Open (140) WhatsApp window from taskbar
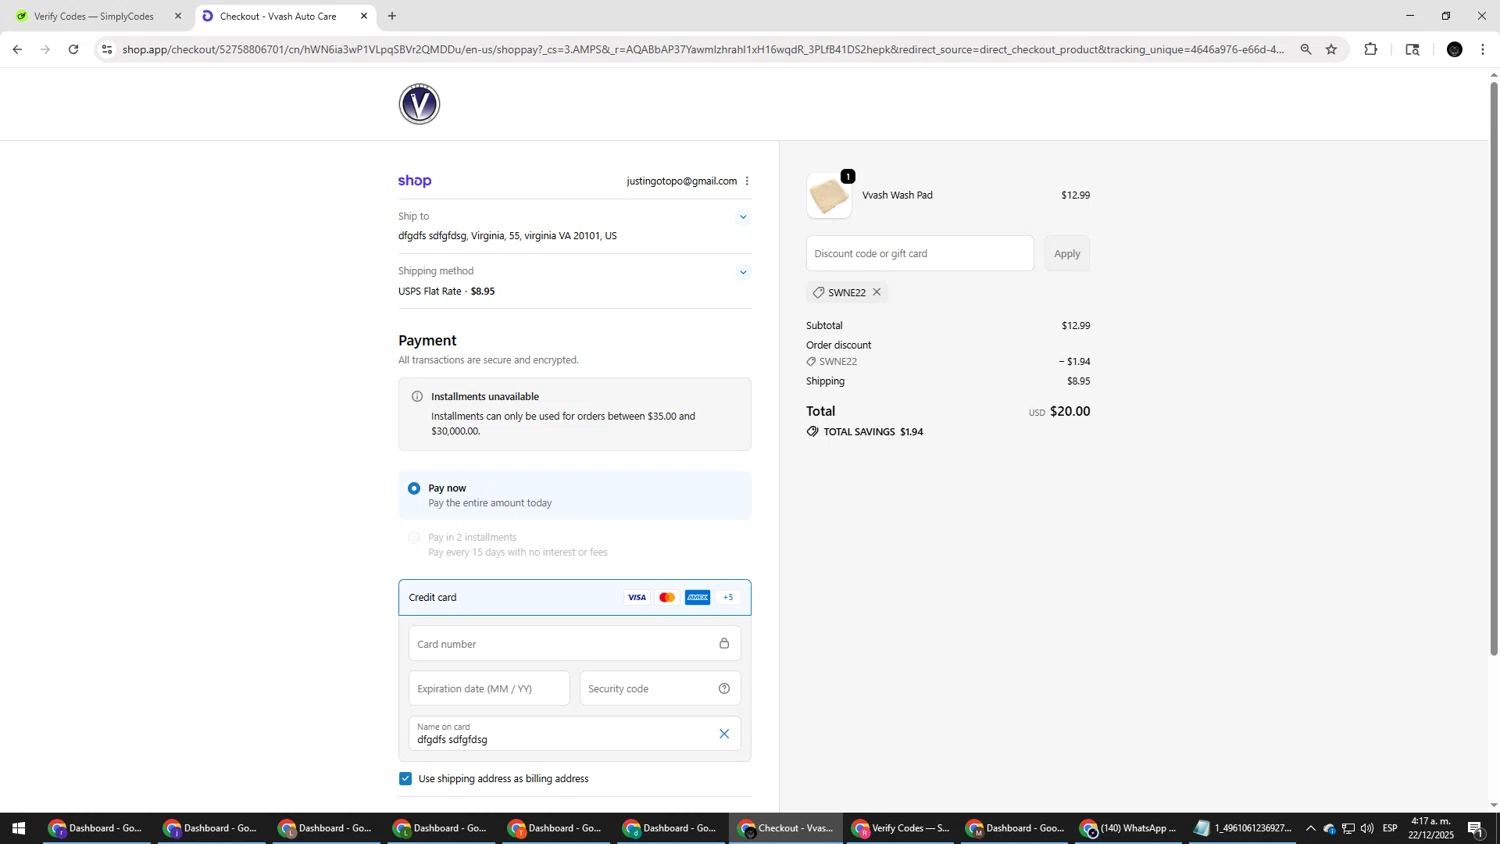The image size is (1500, 844). coord(1130,828)
